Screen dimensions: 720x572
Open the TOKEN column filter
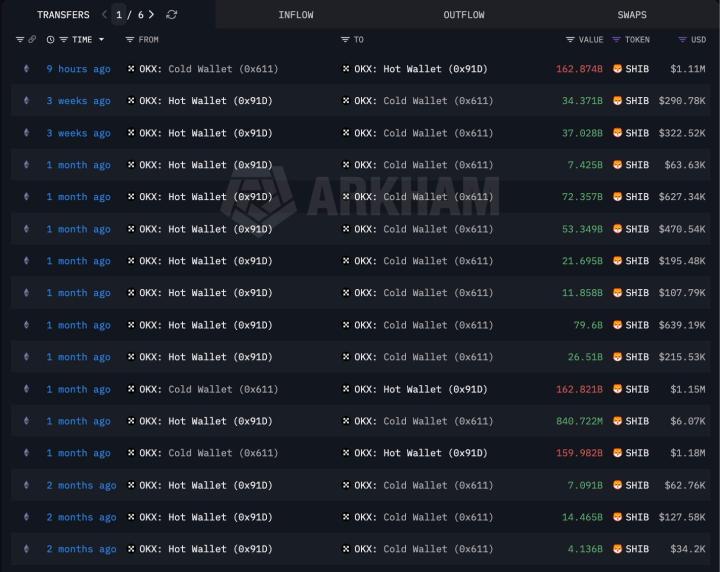[616, 40]
